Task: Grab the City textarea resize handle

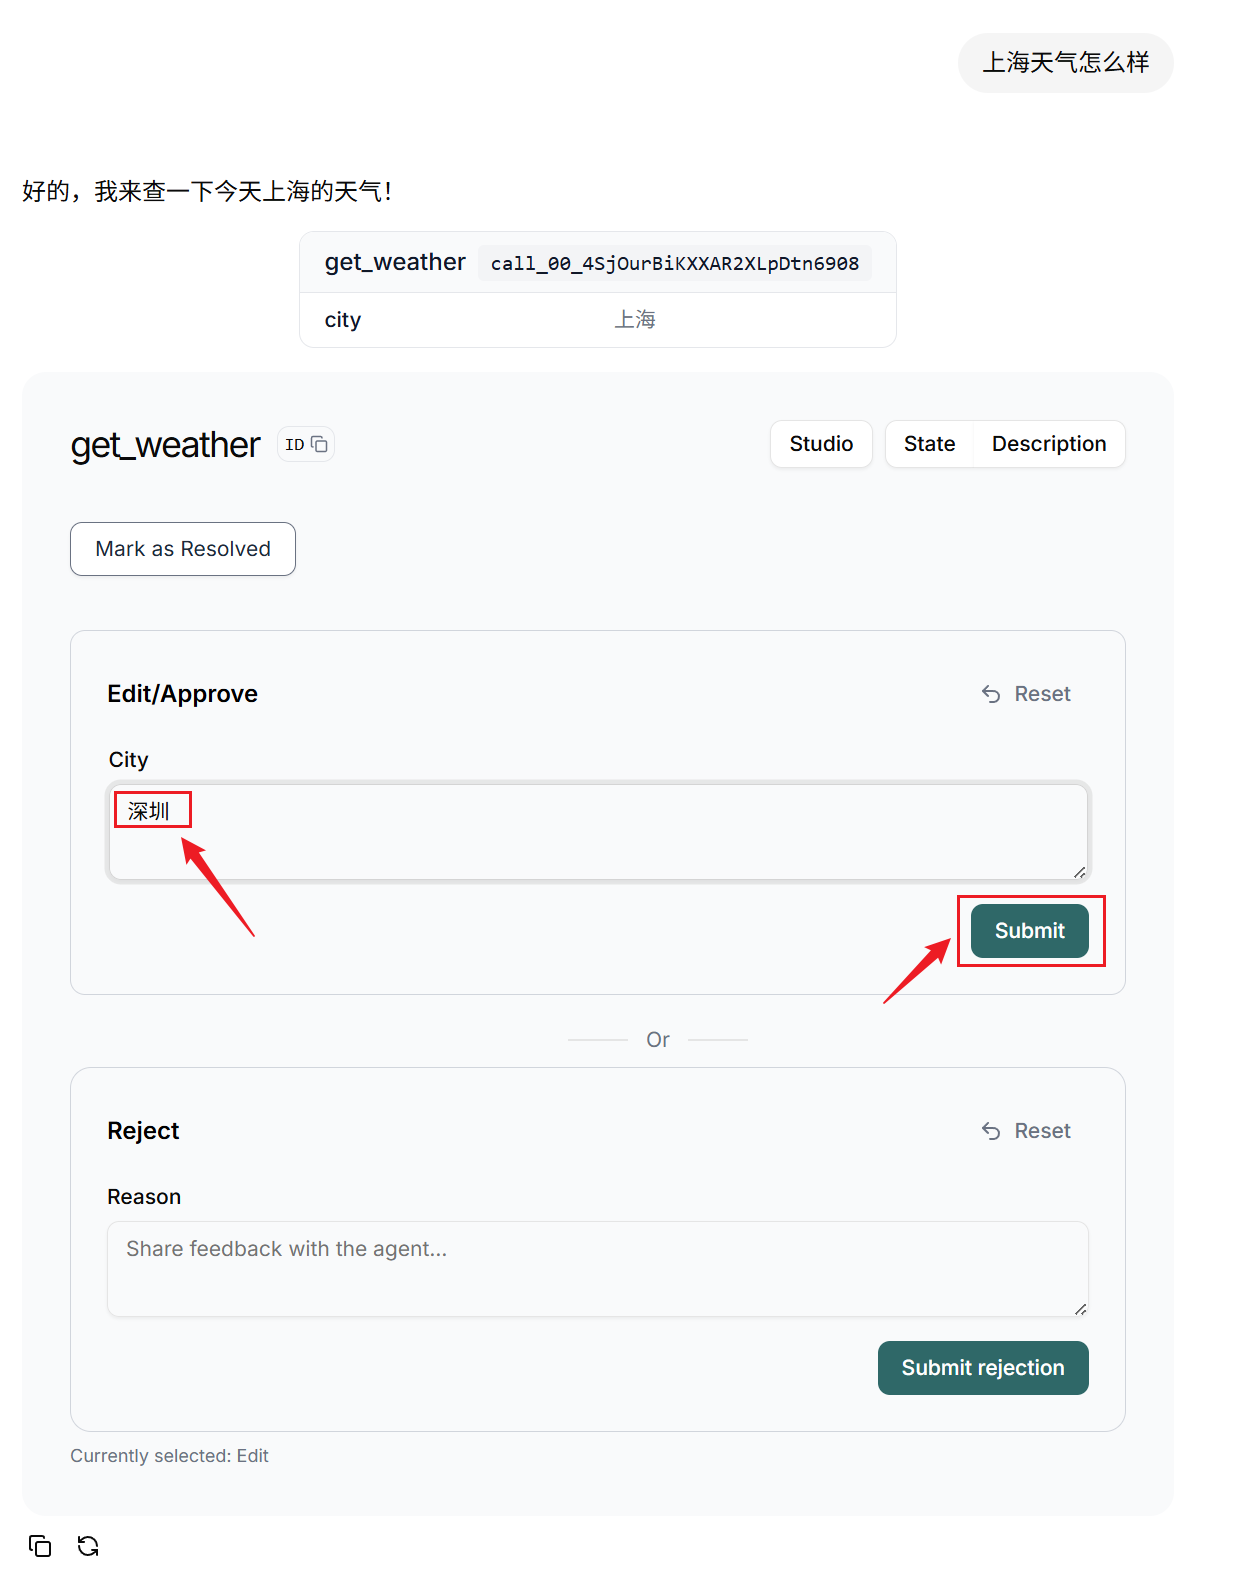Action: click(x=1080, y=873)
